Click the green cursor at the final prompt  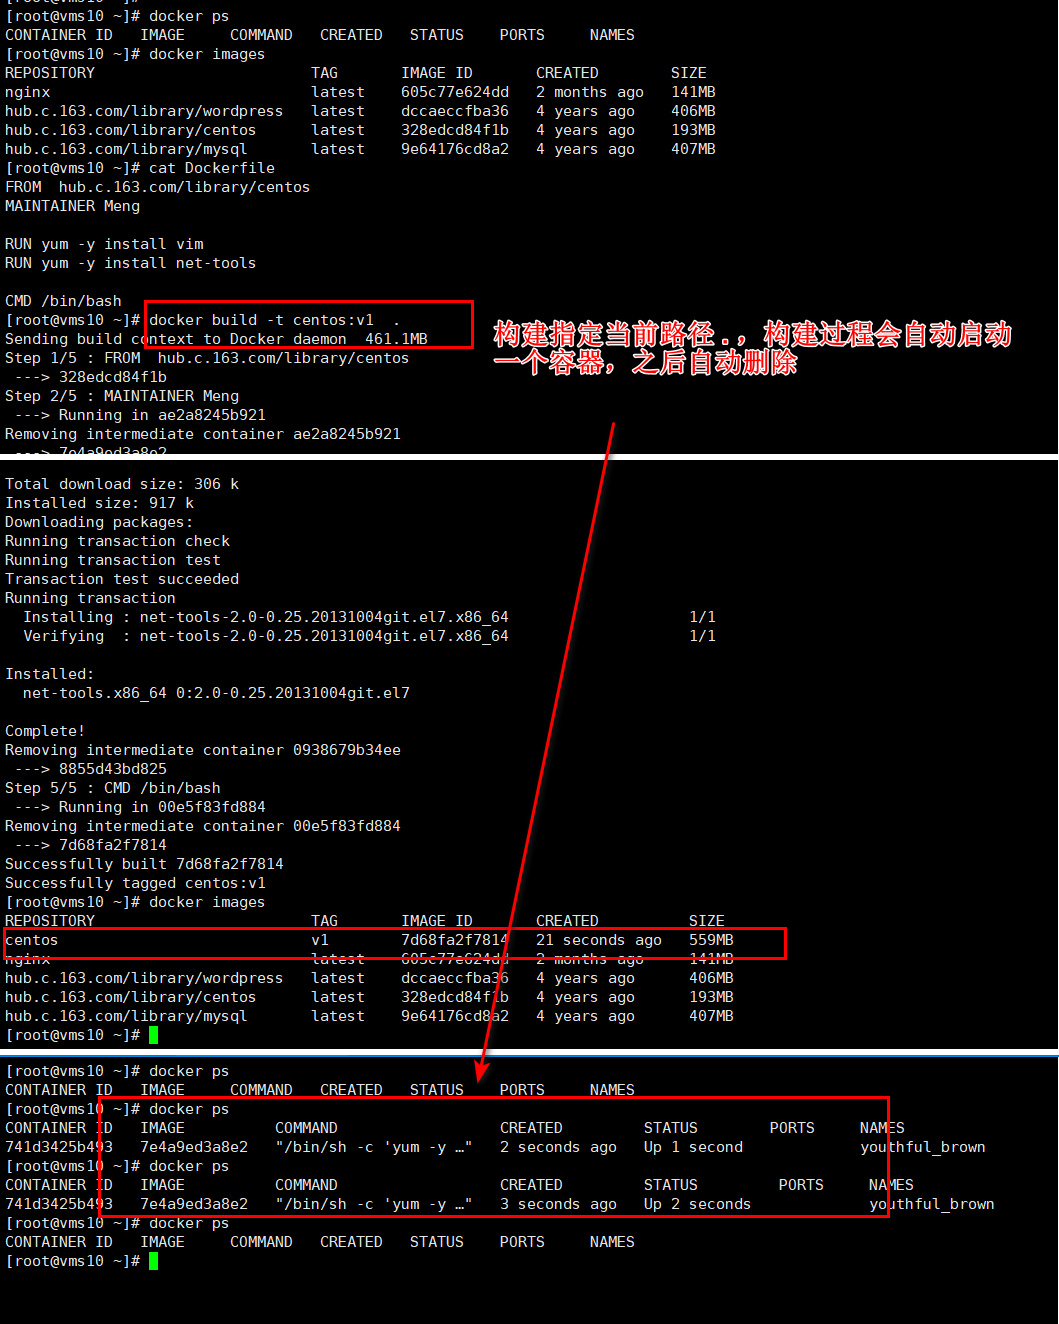[x=153, y=1261]
